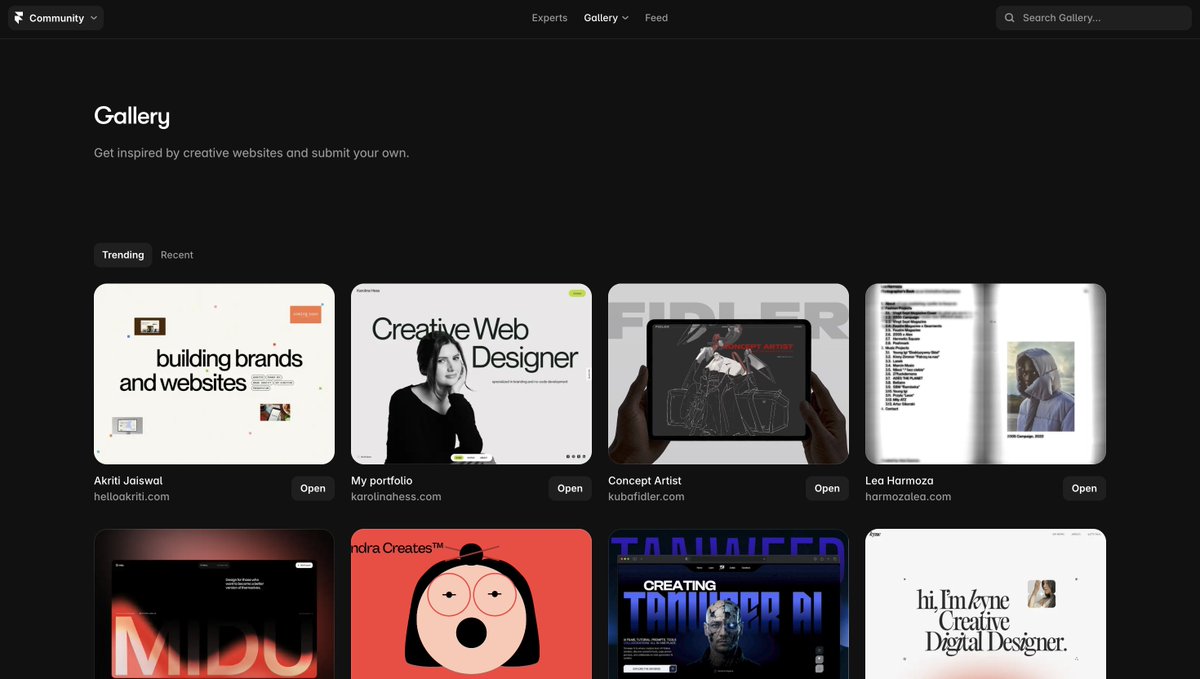Go to the Experts page
This screenshot has height=679, width=1200.
click(x=549, y=18)
